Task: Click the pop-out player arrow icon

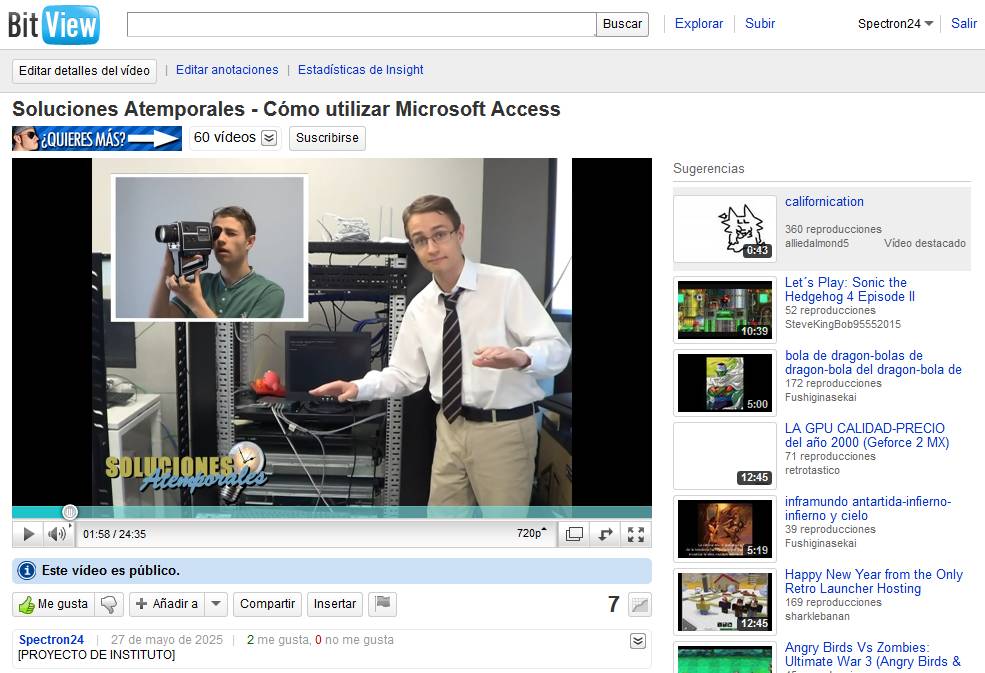Action: [x=605, y=534]
